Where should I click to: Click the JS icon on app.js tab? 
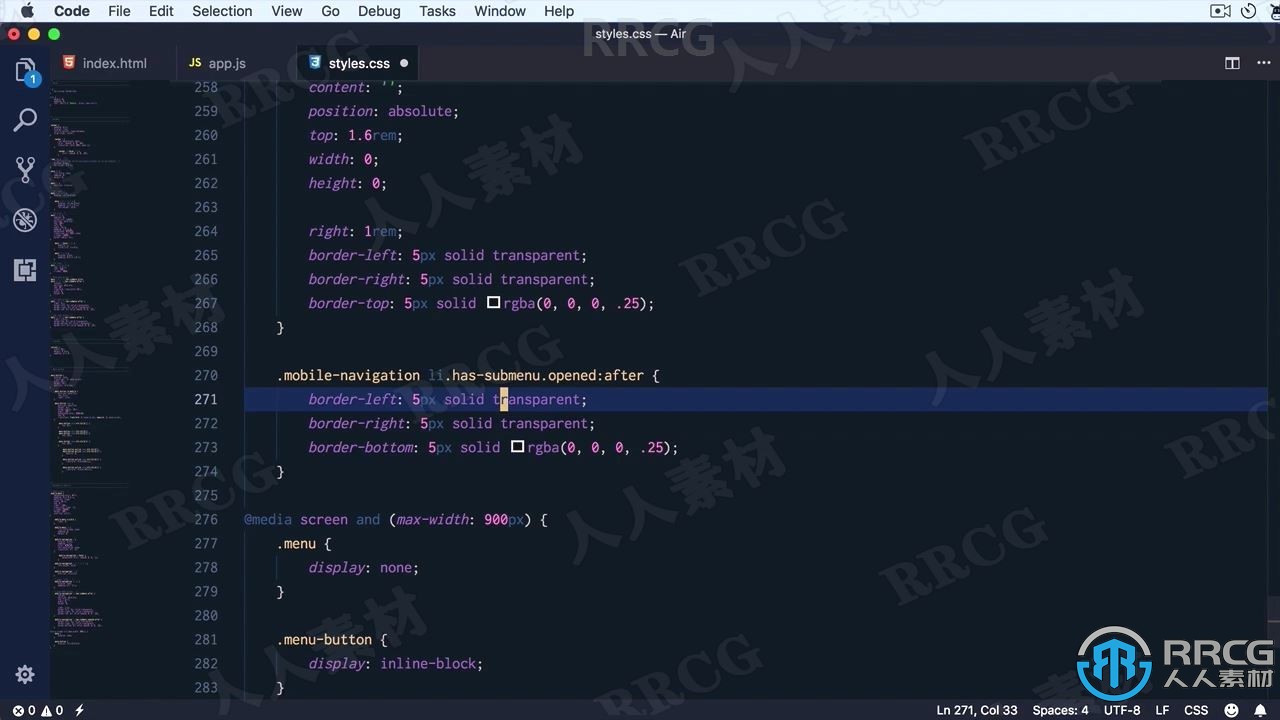[x=195, y=63]
